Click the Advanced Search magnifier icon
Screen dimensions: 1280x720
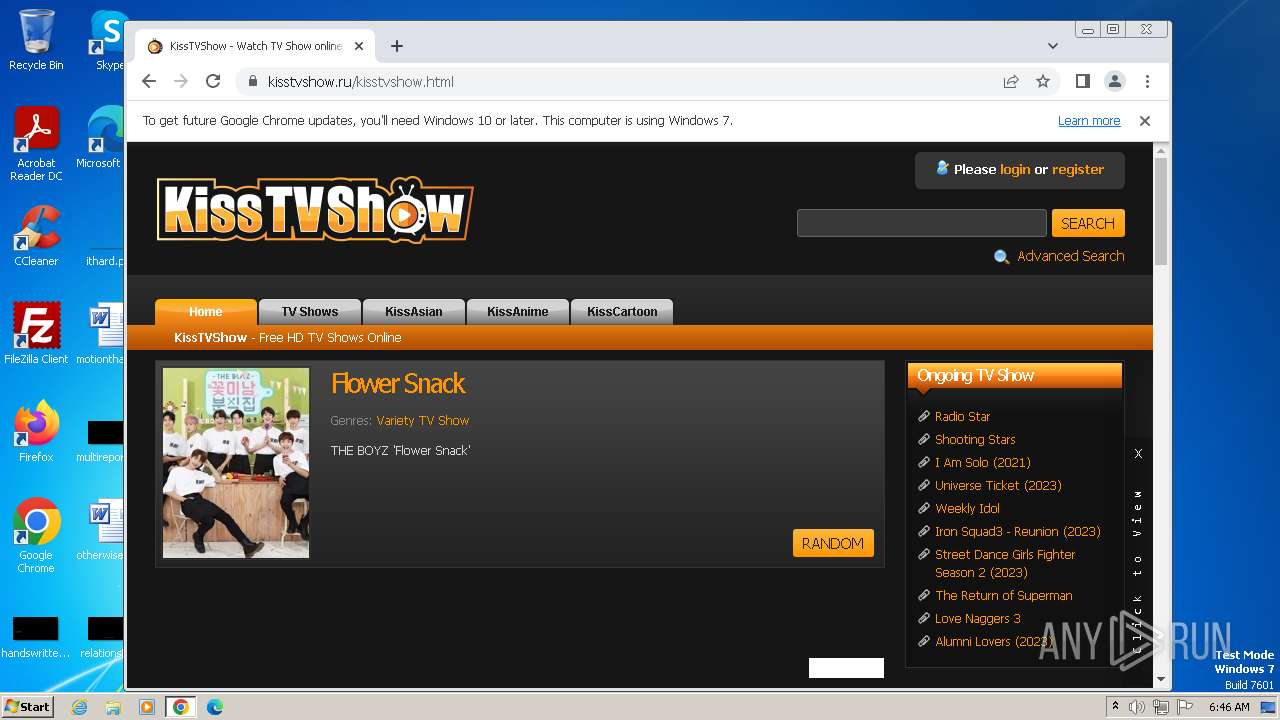point(1001,257)
